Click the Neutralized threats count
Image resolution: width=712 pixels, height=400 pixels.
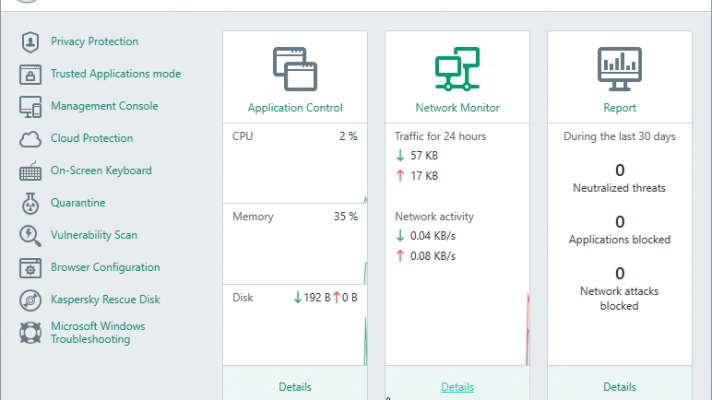(x=619, y=170)
